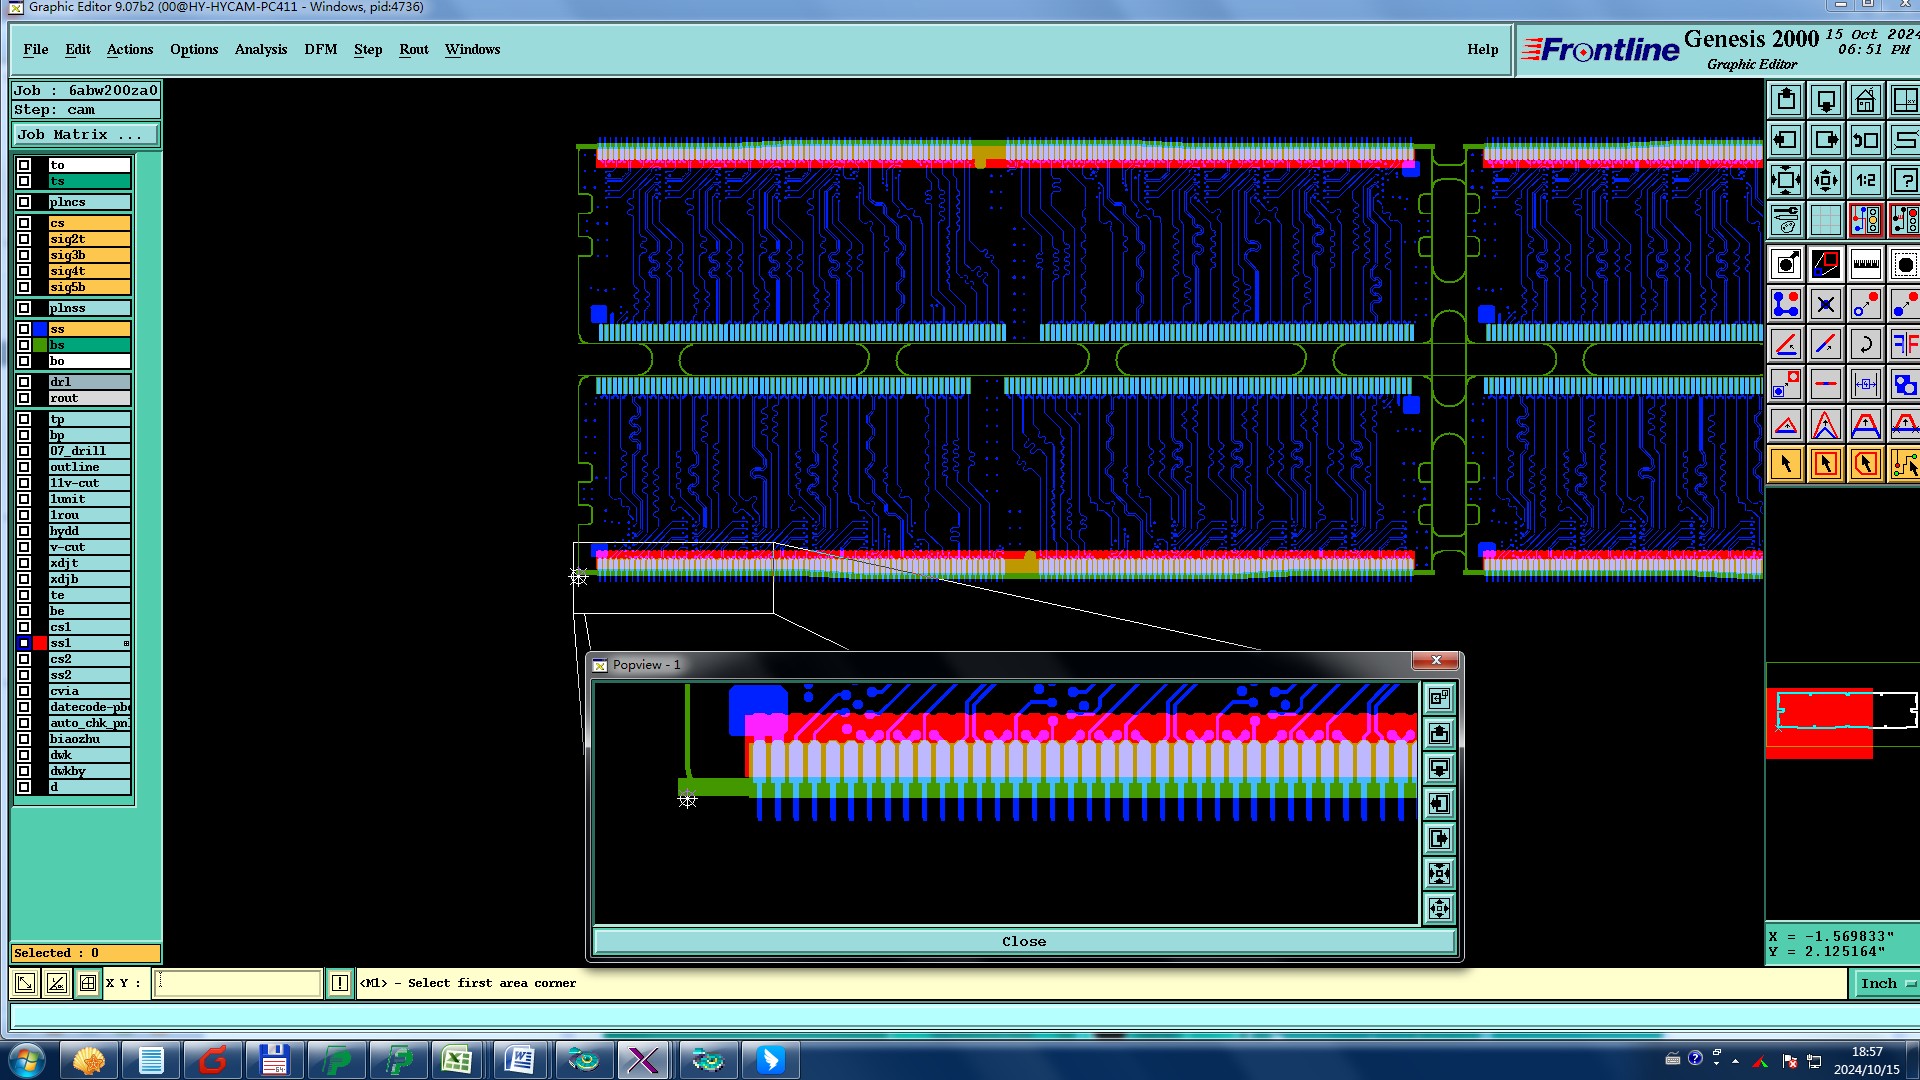1920x1080 pixels.
Task: Click the blue color swatch of ss layer
Action: tap(40, 329)
